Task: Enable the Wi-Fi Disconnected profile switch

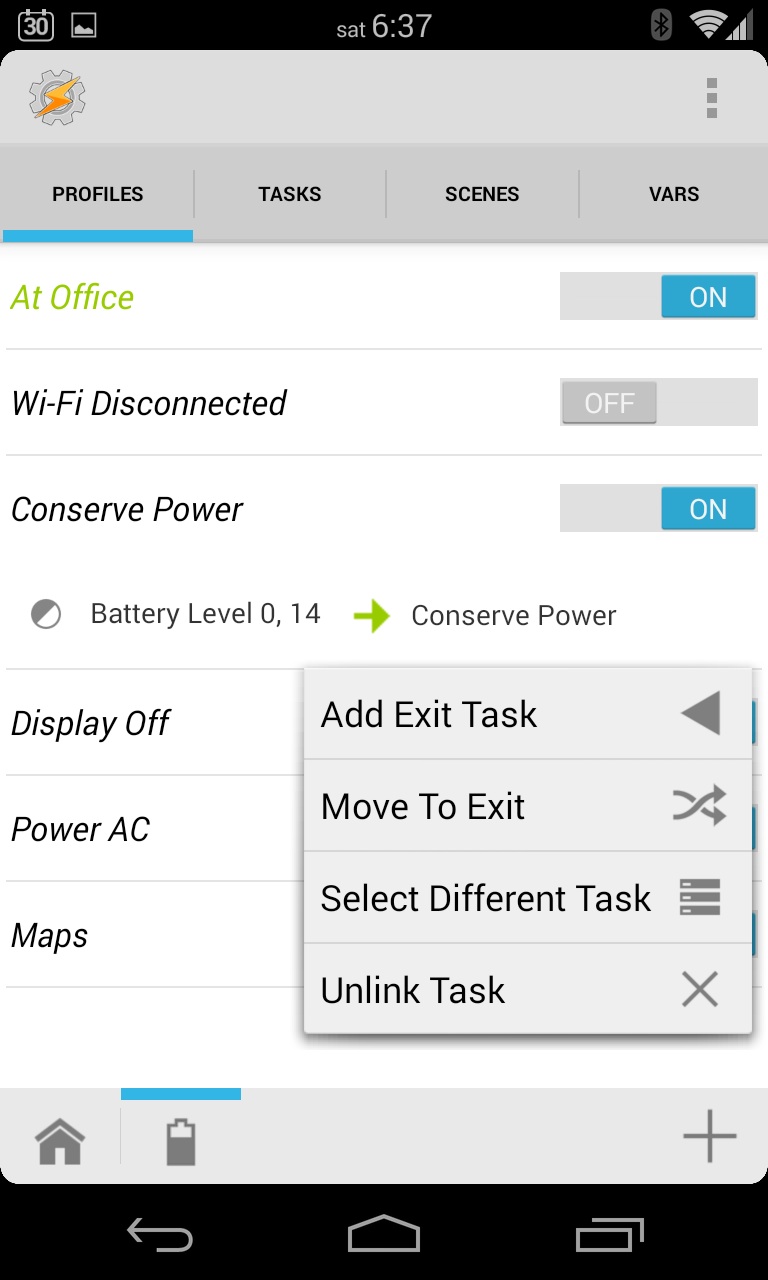Action: click(658, 403)
